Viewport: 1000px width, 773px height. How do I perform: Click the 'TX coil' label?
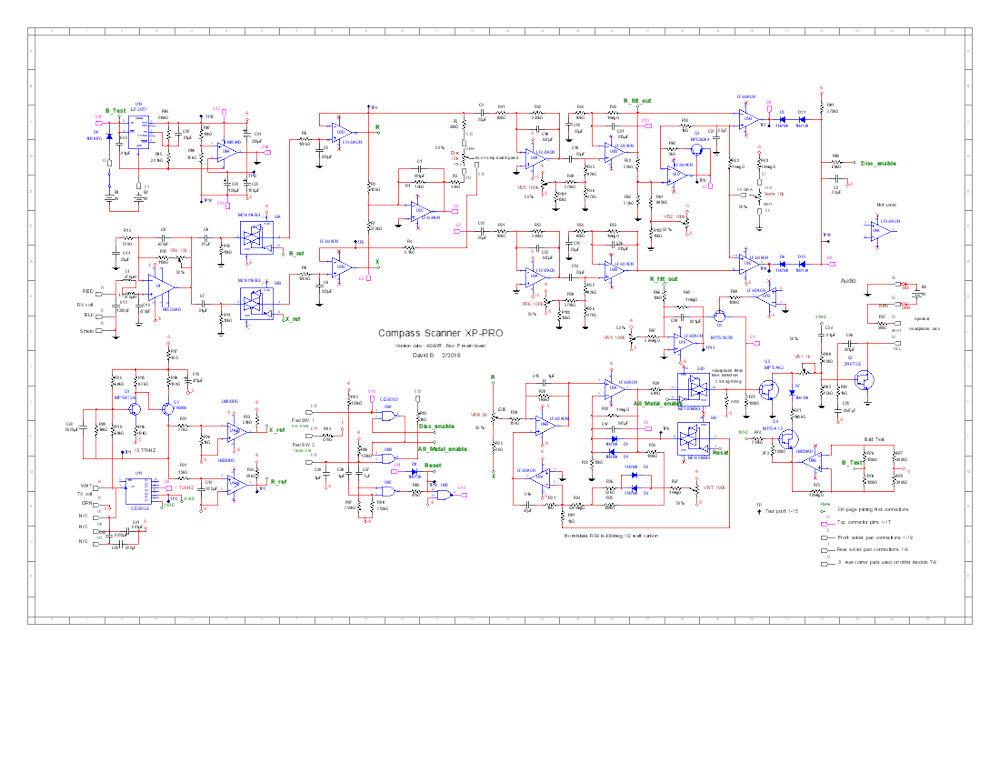click(85, 494)
